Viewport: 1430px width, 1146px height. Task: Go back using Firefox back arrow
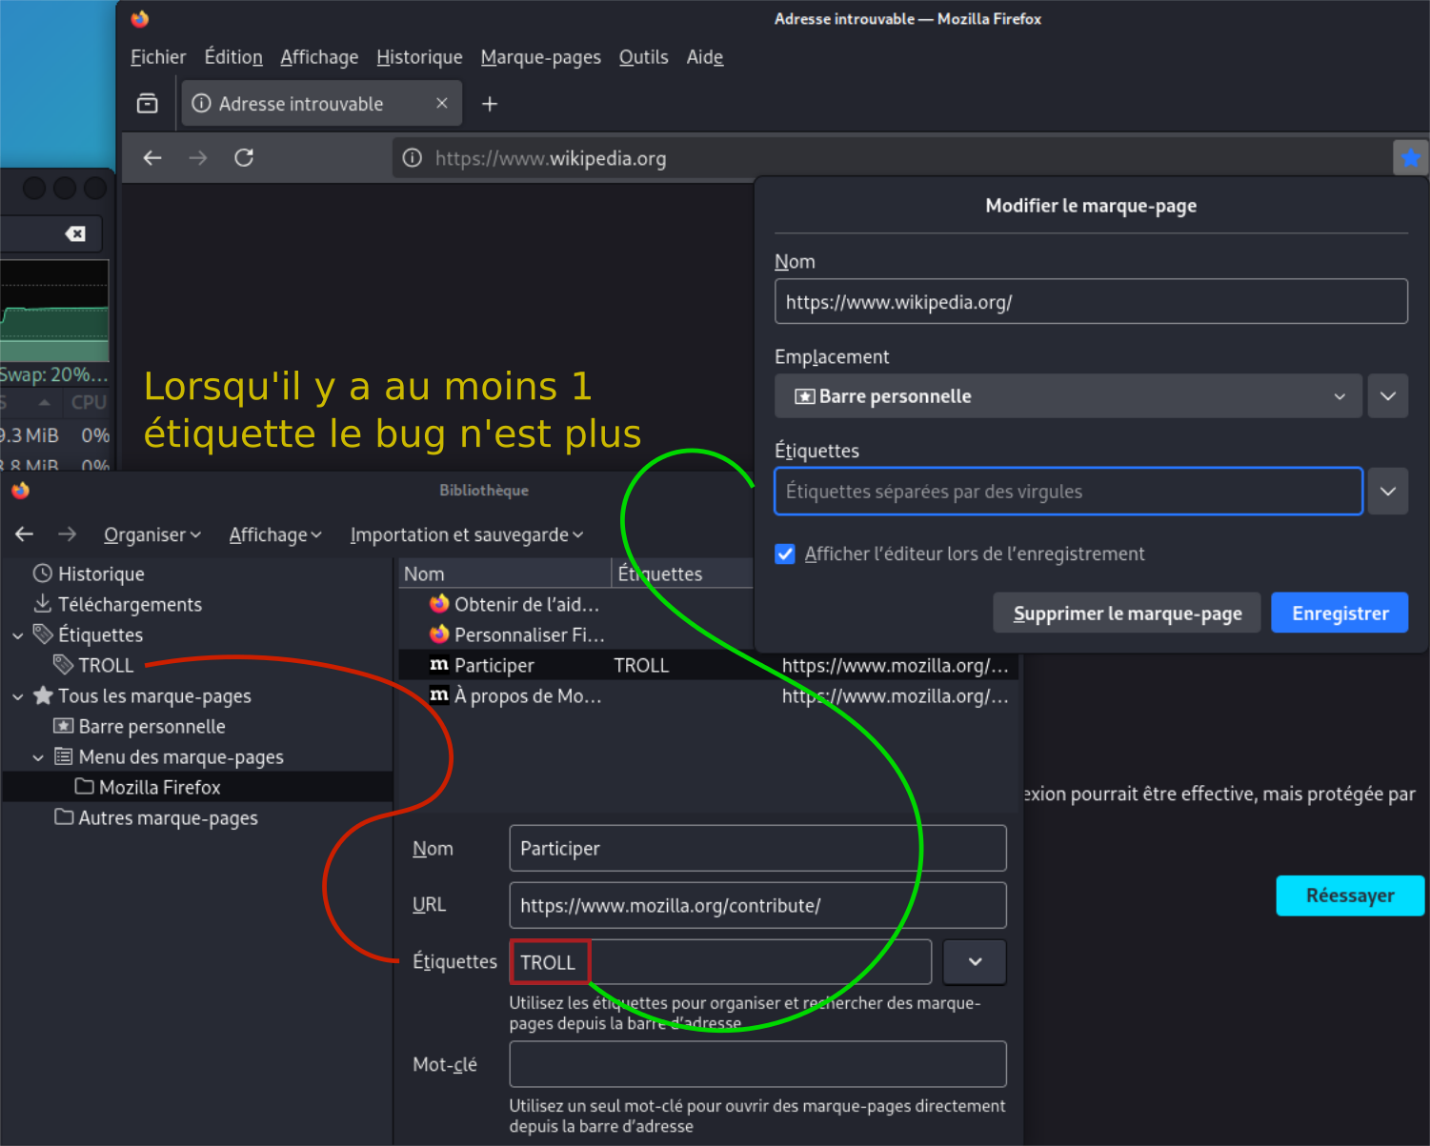tap(152, 158)
